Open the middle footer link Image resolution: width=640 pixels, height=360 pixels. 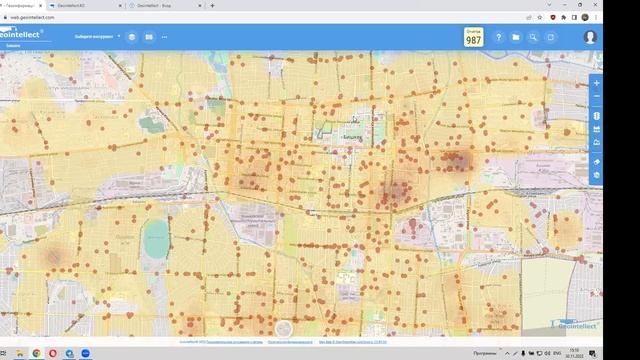tap(290, 342)
